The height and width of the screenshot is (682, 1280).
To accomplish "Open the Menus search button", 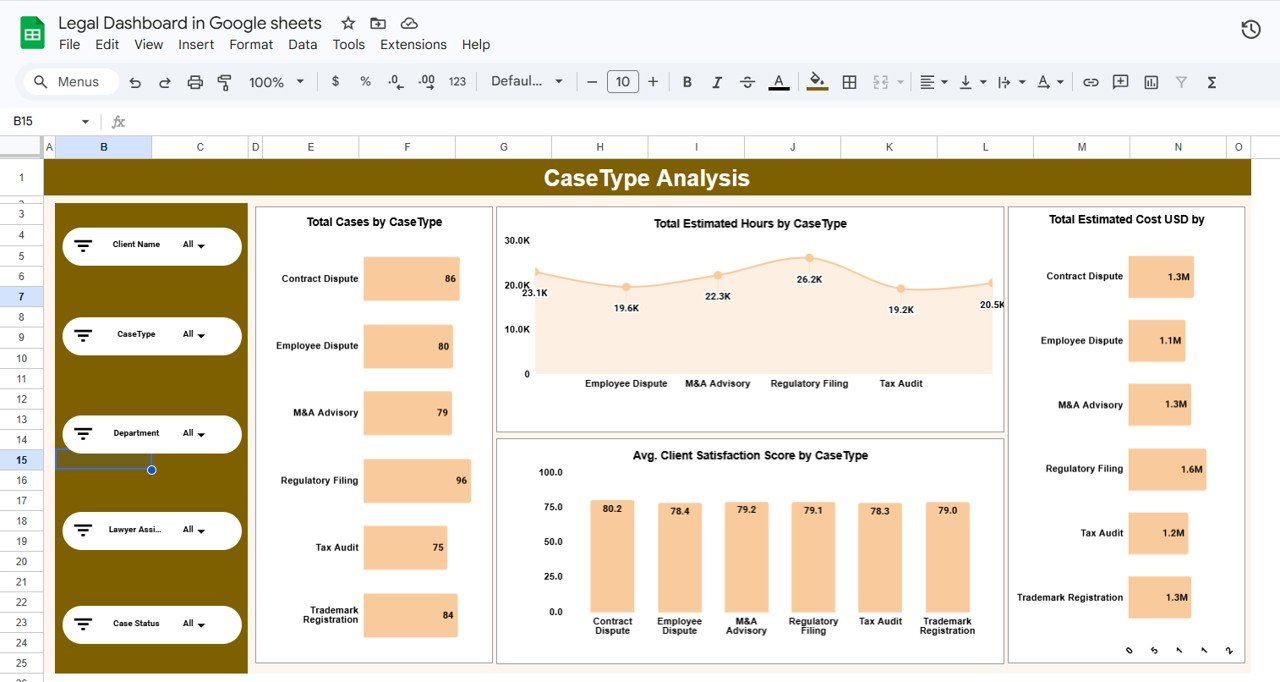I will coord(69,81).
